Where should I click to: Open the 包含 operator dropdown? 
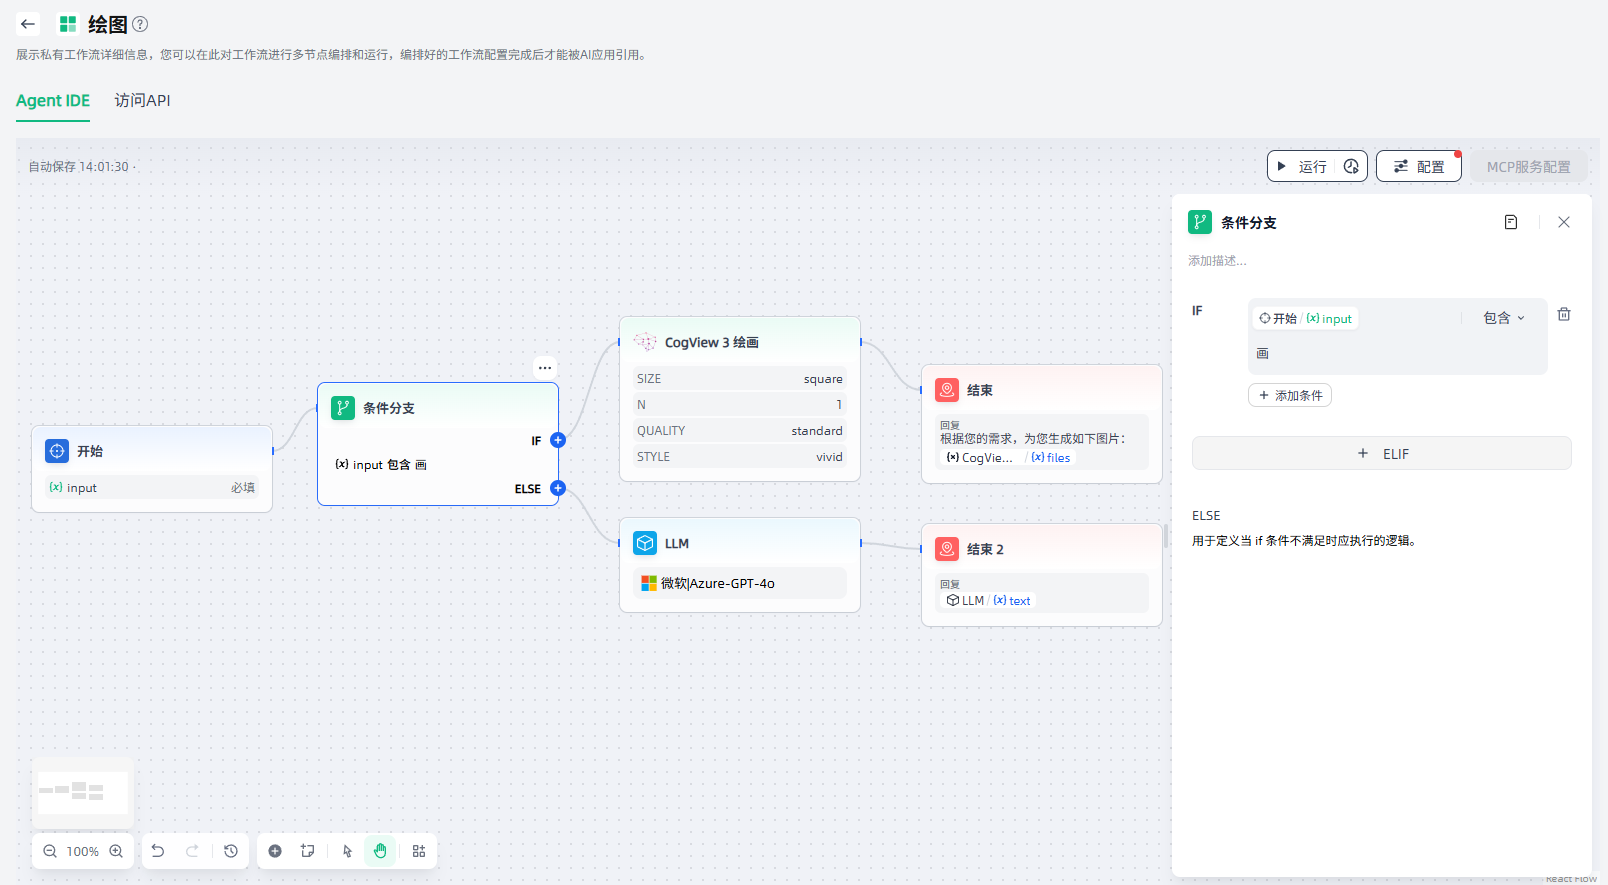click(x=1503, y=318)
